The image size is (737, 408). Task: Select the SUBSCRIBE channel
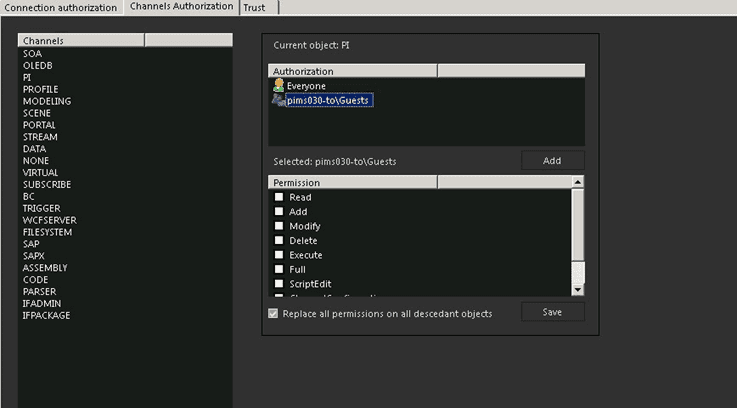47,184
